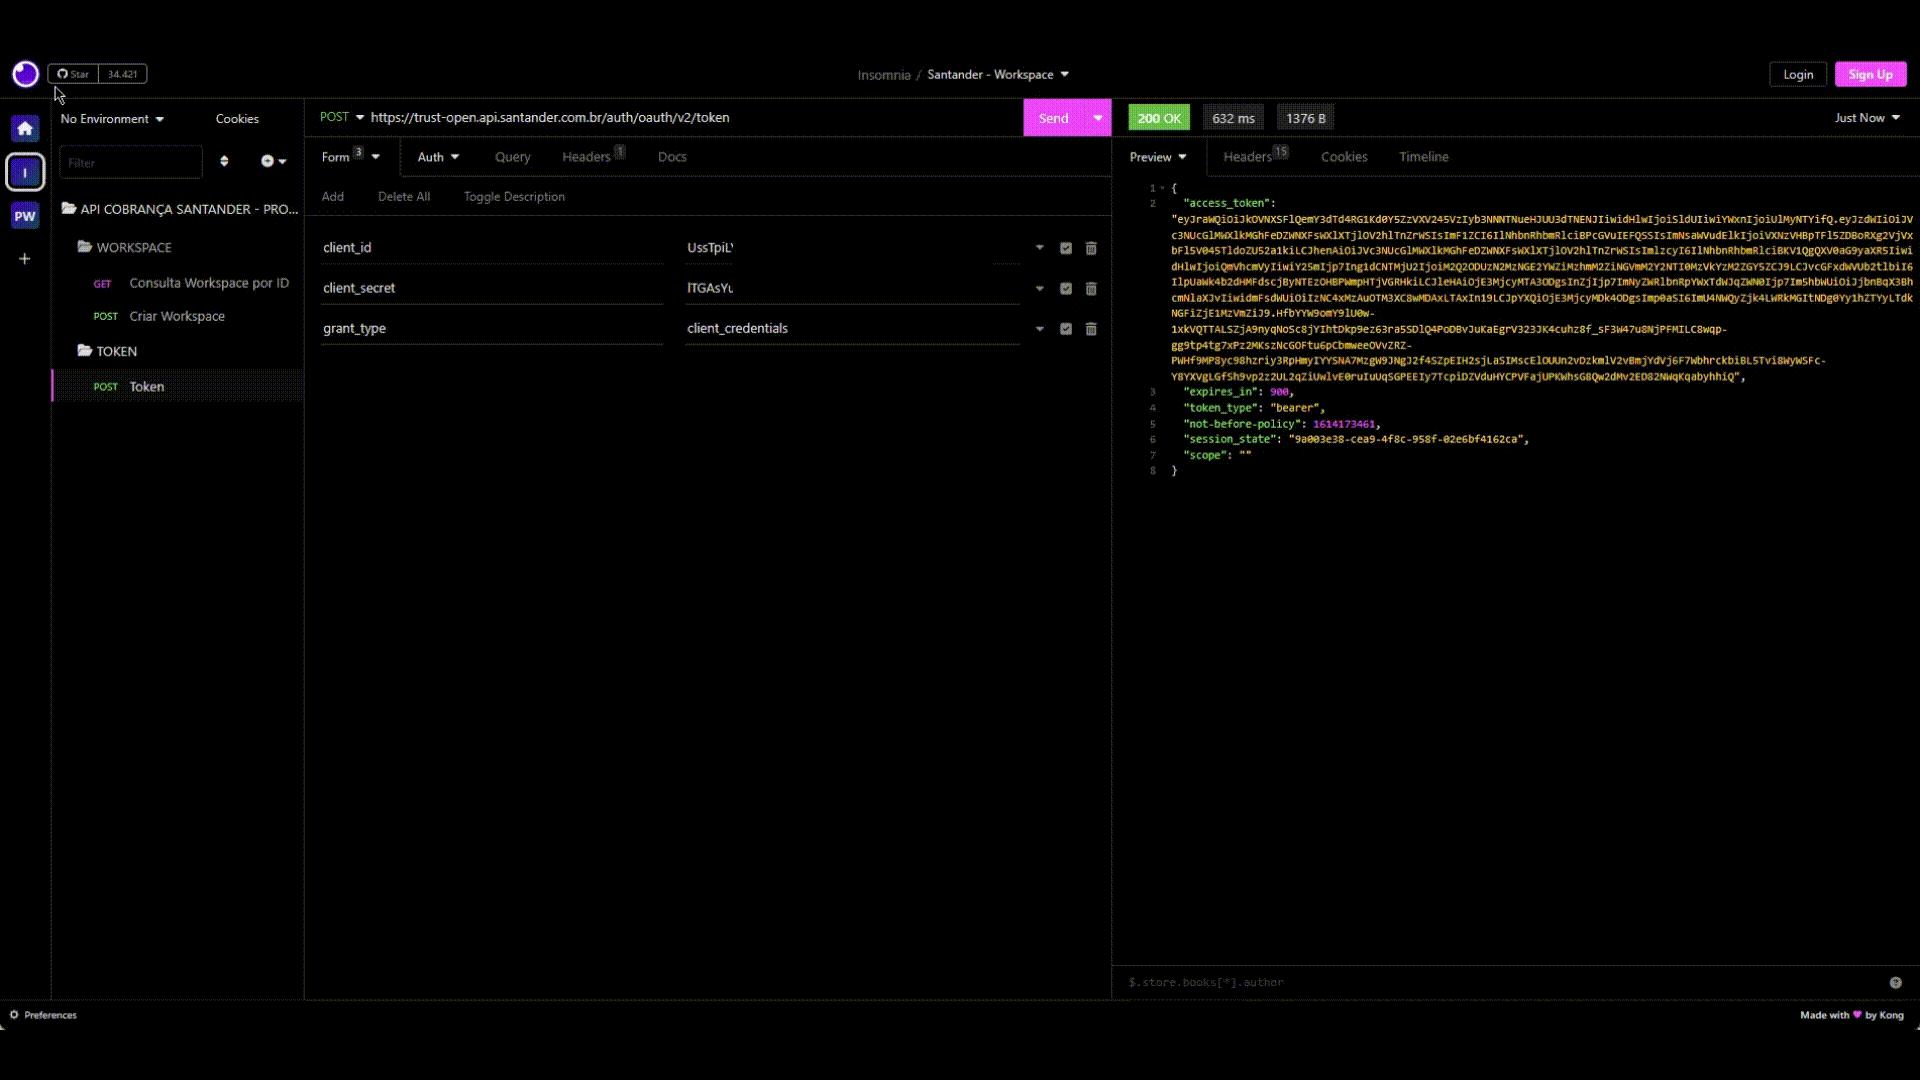The image size is (1920, 1080).
Task: Click the Login button
Action: tap(1798, 74)
